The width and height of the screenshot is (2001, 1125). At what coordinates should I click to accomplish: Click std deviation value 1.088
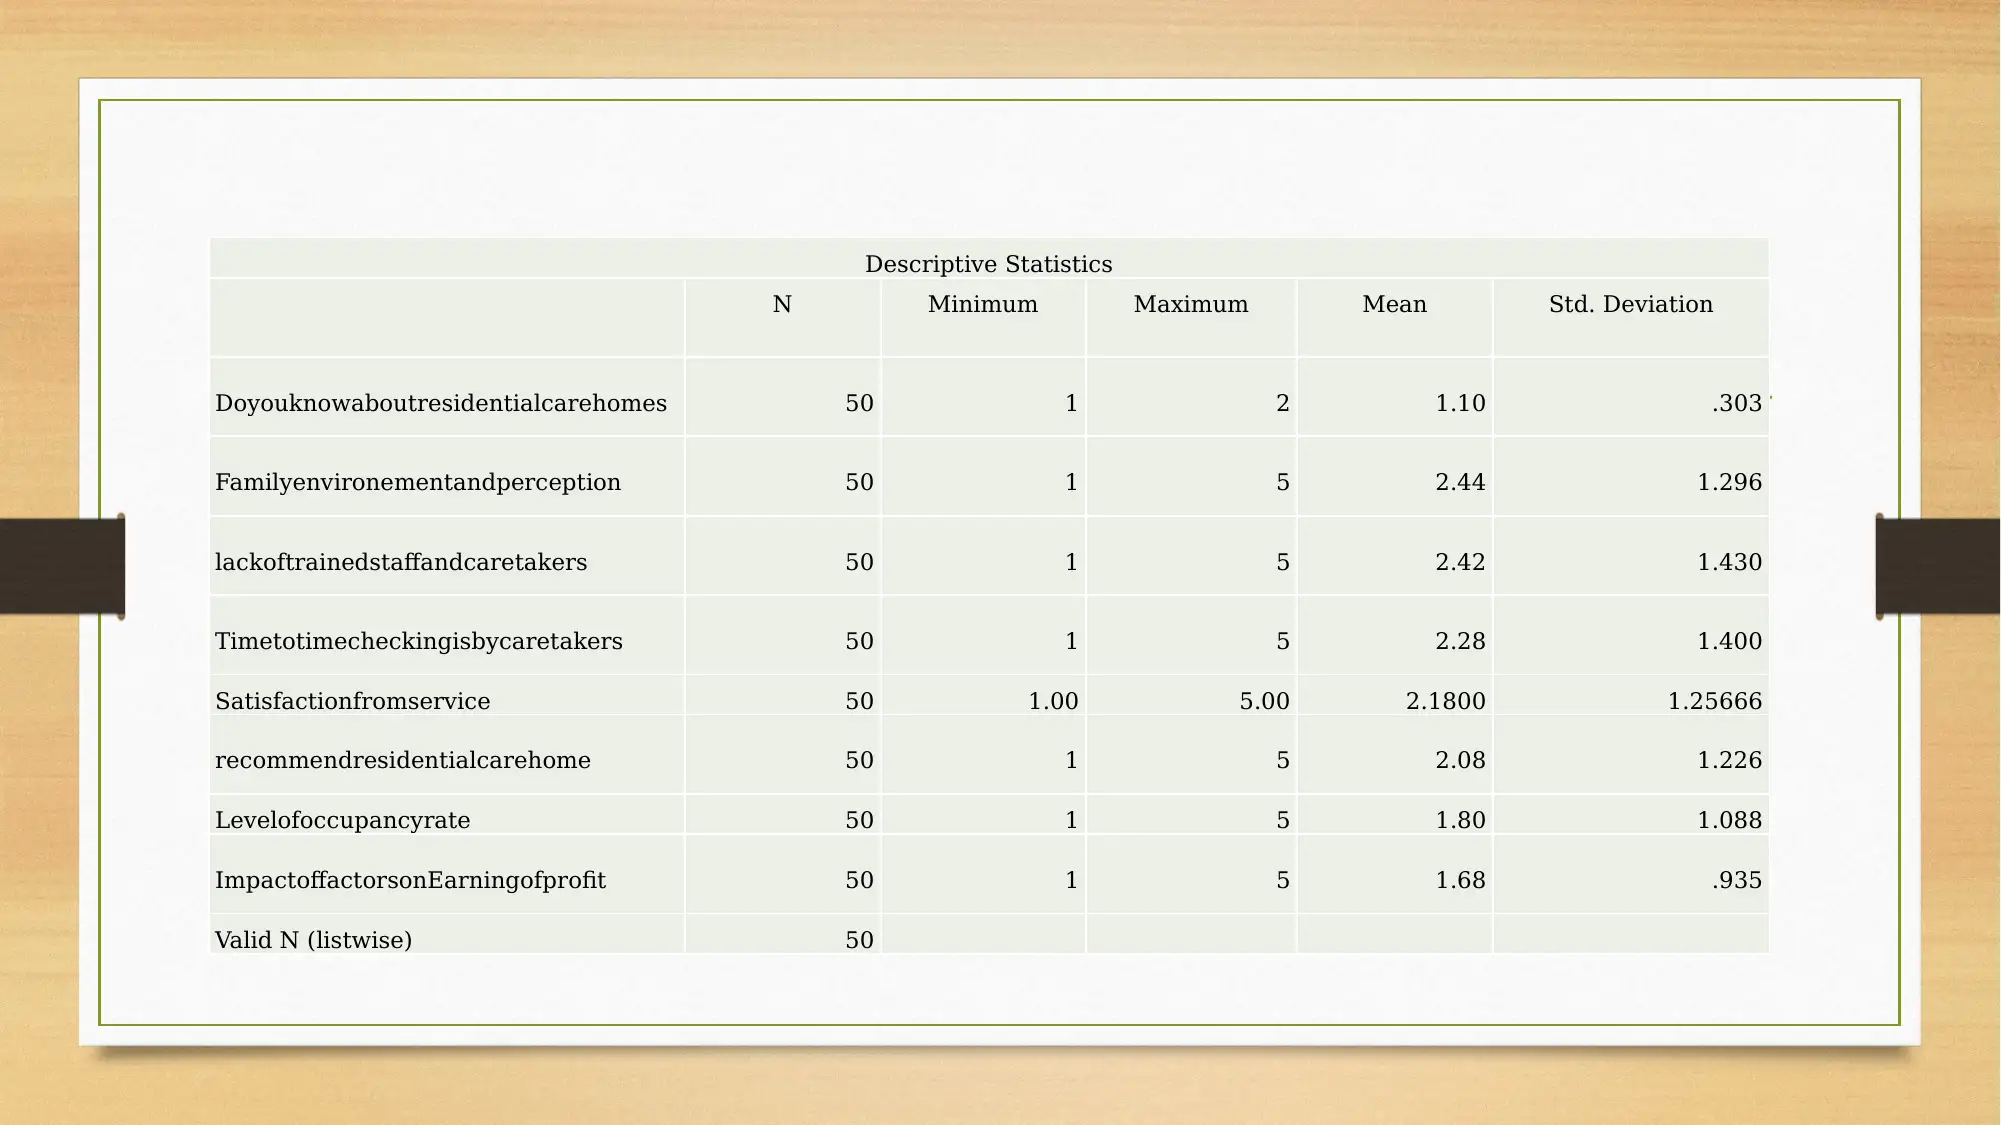pos(1729,820)
